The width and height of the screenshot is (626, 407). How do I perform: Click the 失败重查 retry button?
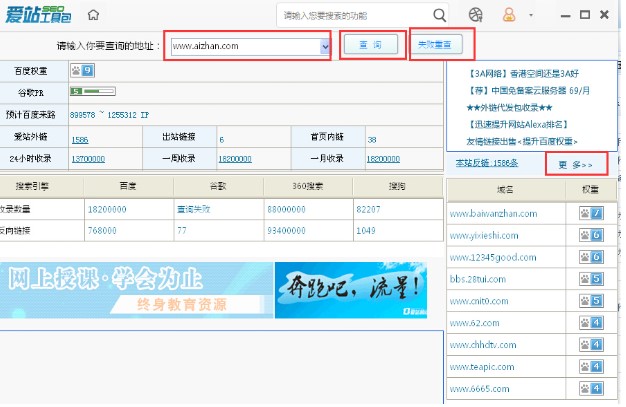434,44
